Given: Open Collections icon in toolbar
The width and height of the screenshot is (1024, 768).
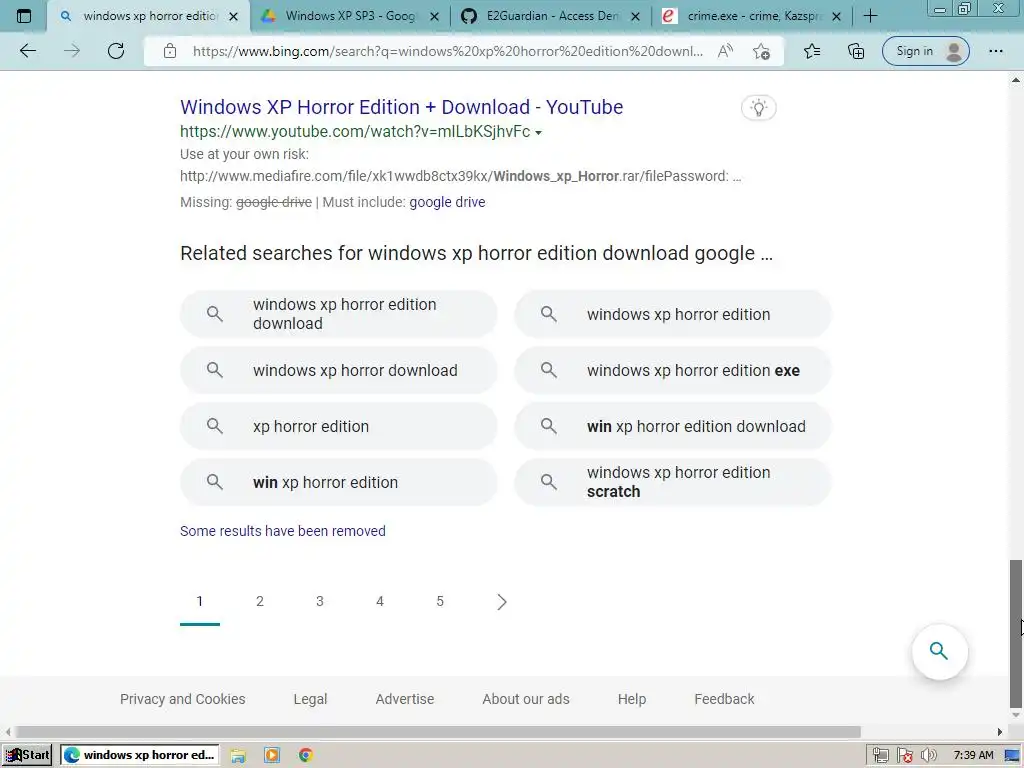Looking at the screenshot, I should point(856,51).
